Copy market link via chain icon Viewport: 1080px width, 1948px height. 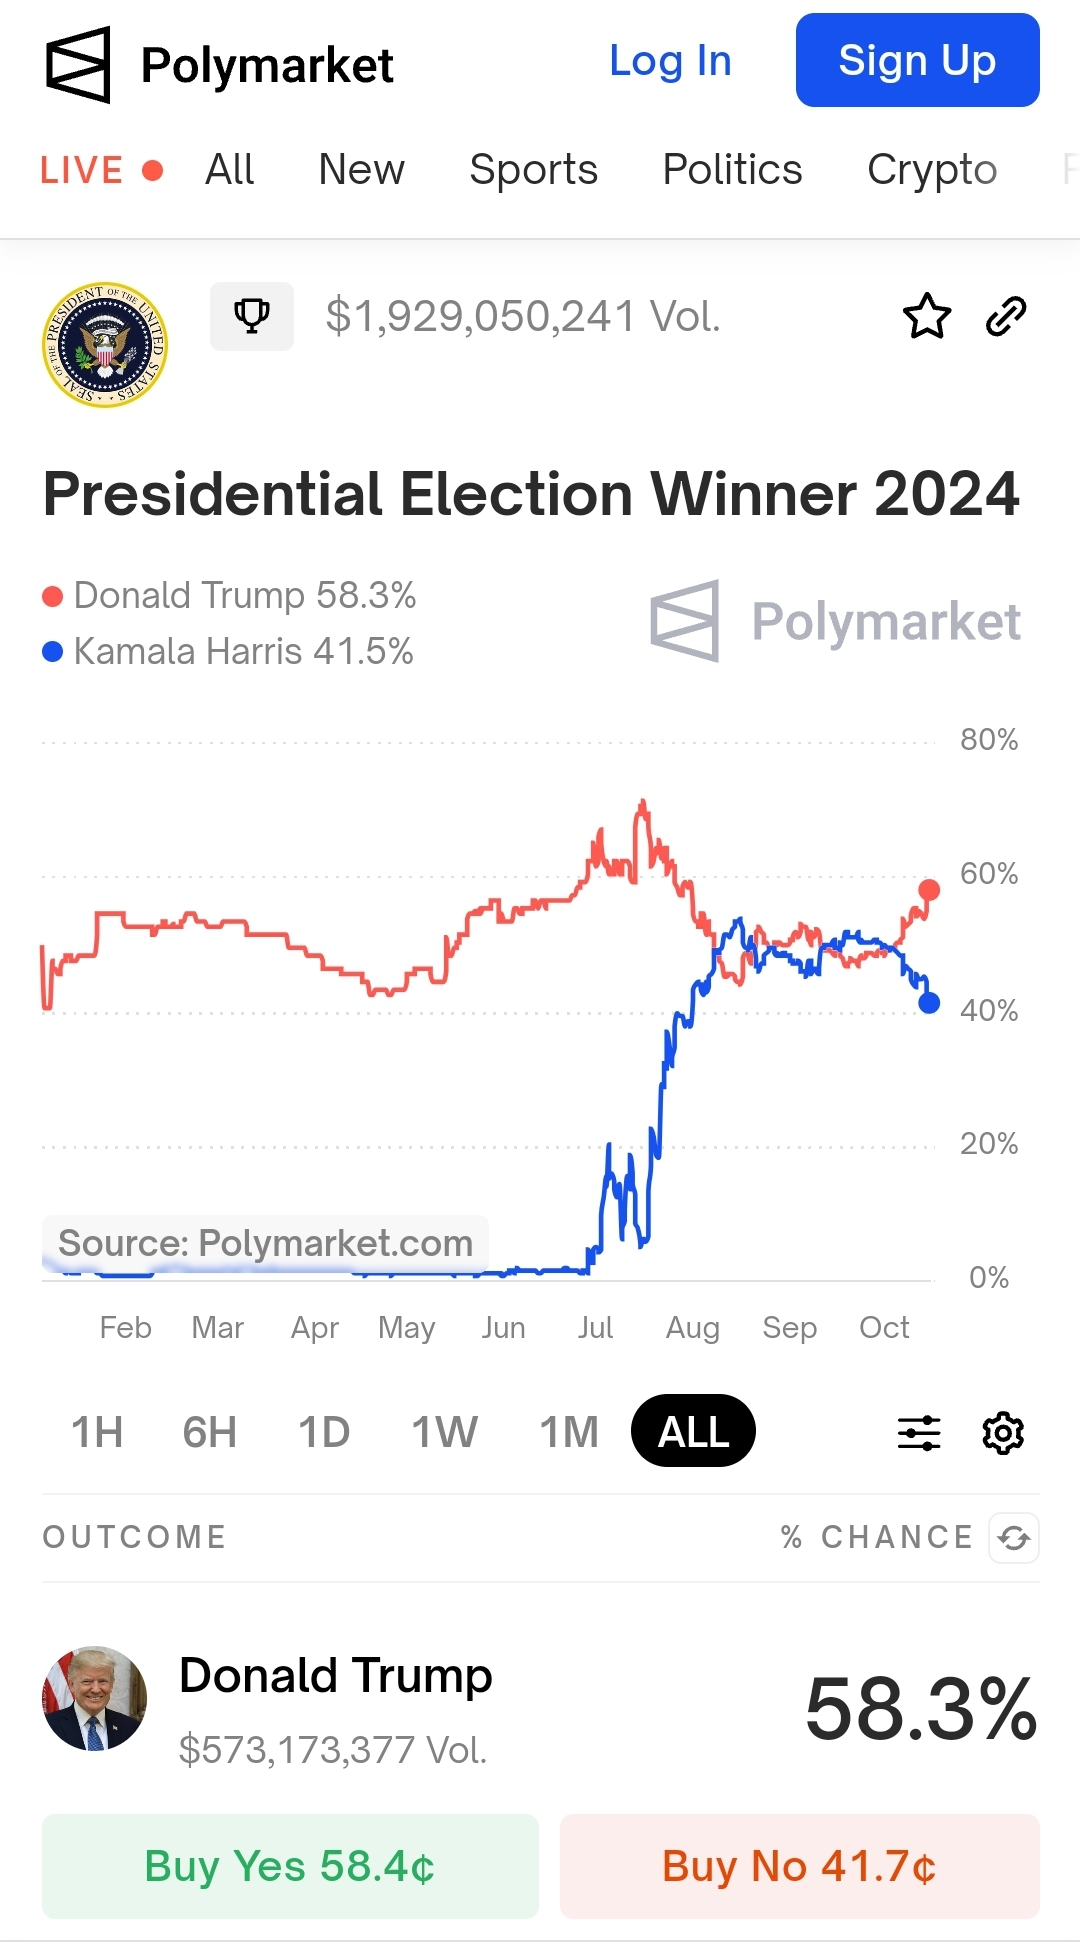(x=1006, y=317)
